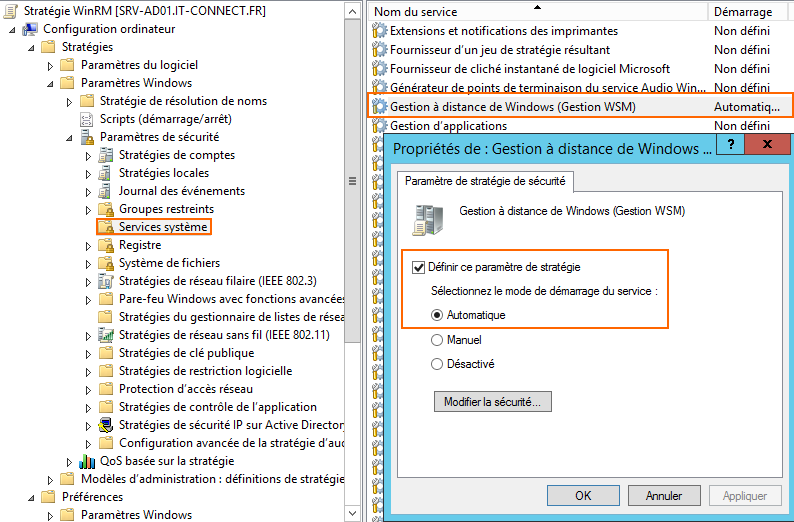Screen dimensions: 794x522
Task: Collapse the Préférences node
Action: point(31,498)
